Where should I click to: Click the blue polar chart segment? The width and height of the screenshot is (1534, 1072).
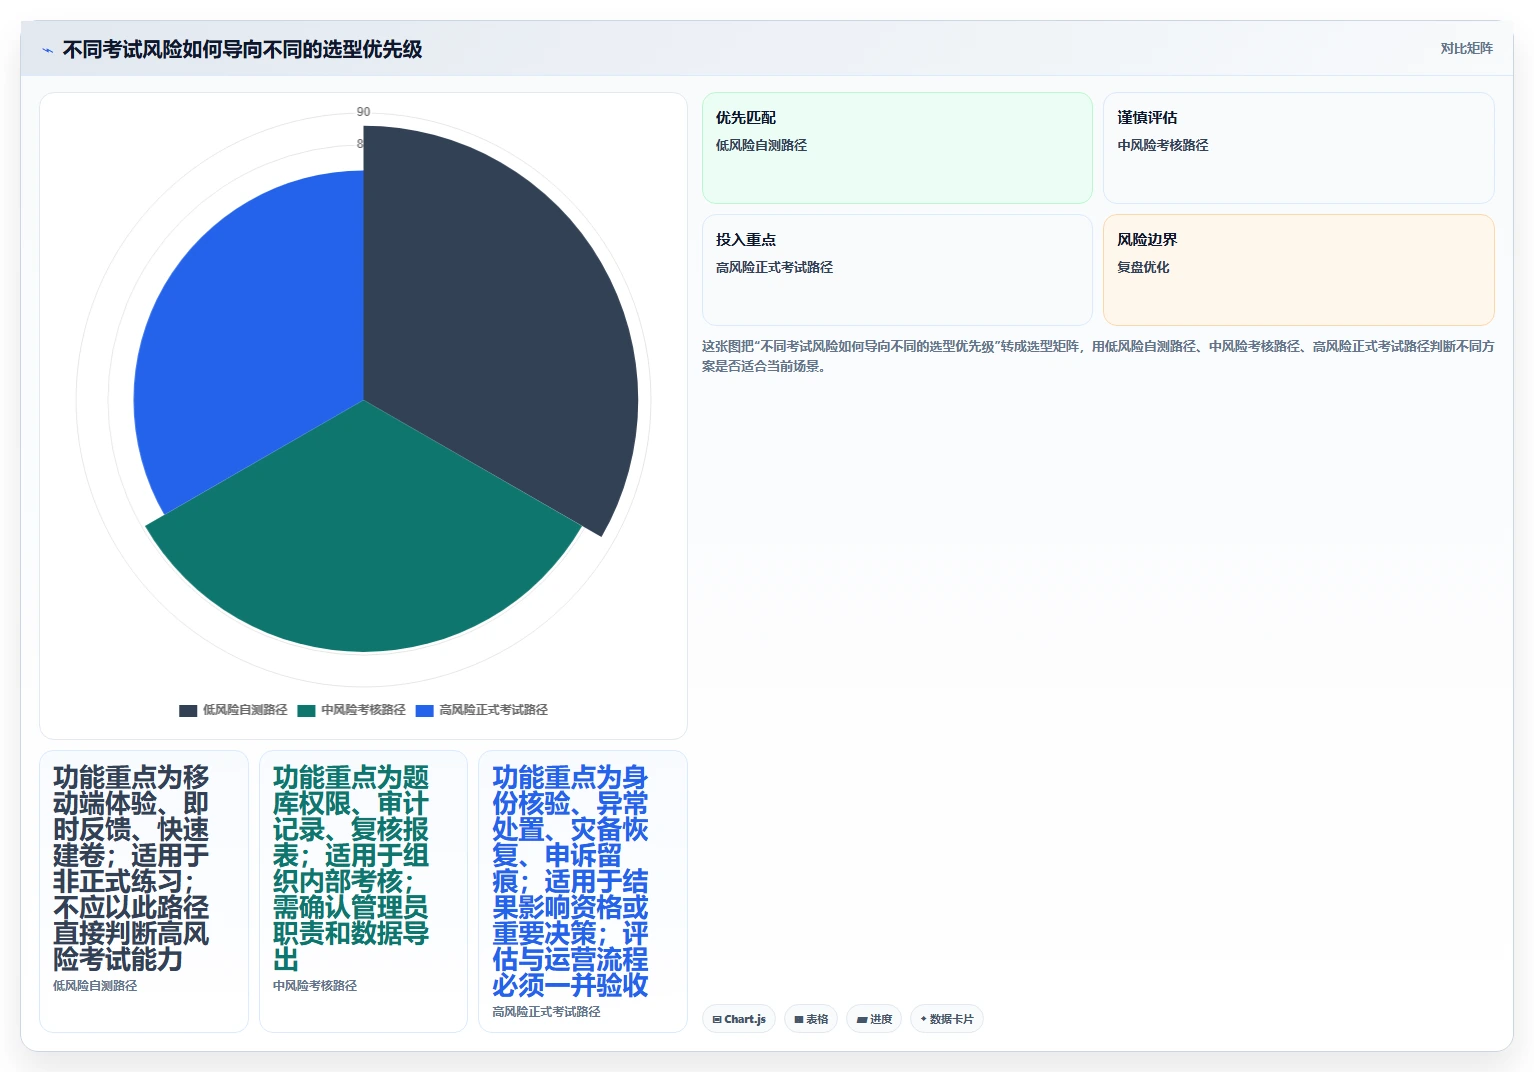click(x=250, y=340)
